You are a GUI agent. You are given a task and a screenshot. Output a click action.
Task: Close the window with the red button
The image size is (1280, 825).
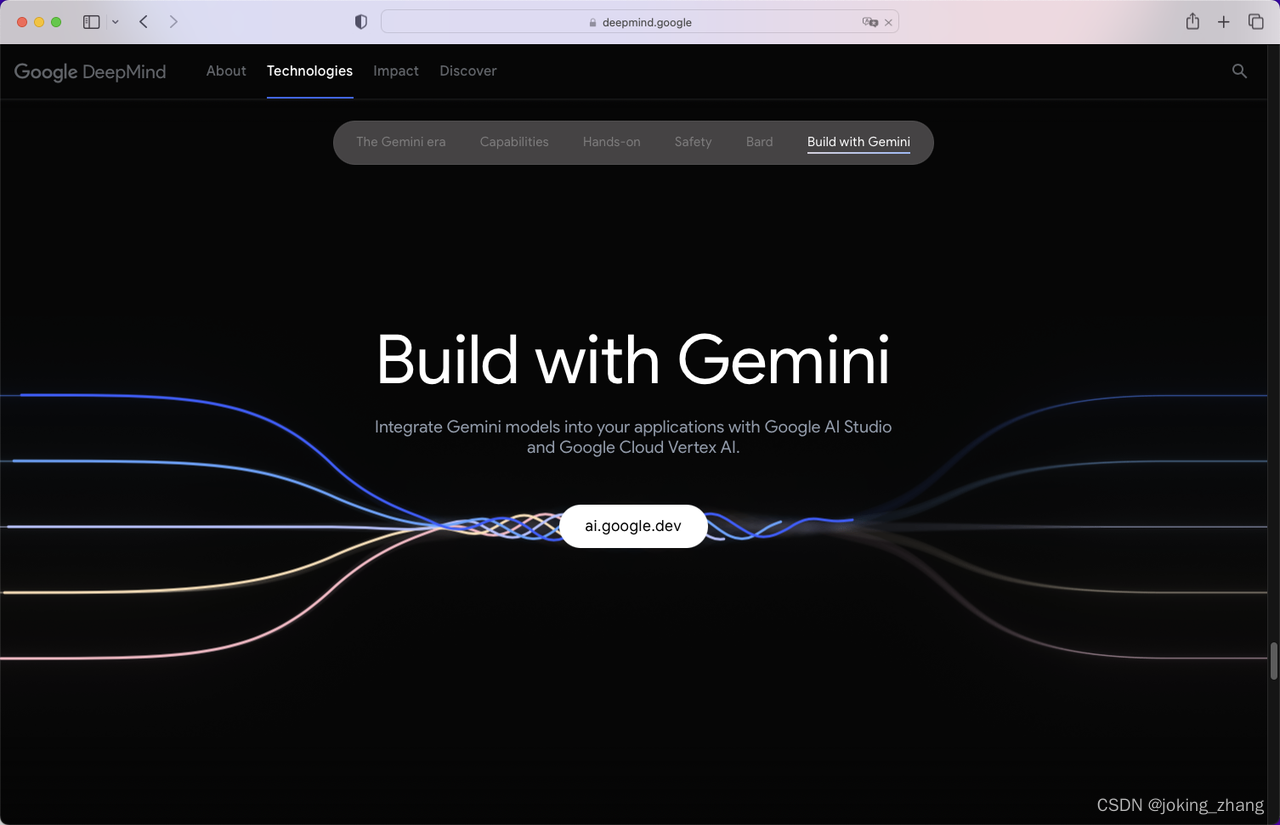pyautogui.click(x=23, y=22)
